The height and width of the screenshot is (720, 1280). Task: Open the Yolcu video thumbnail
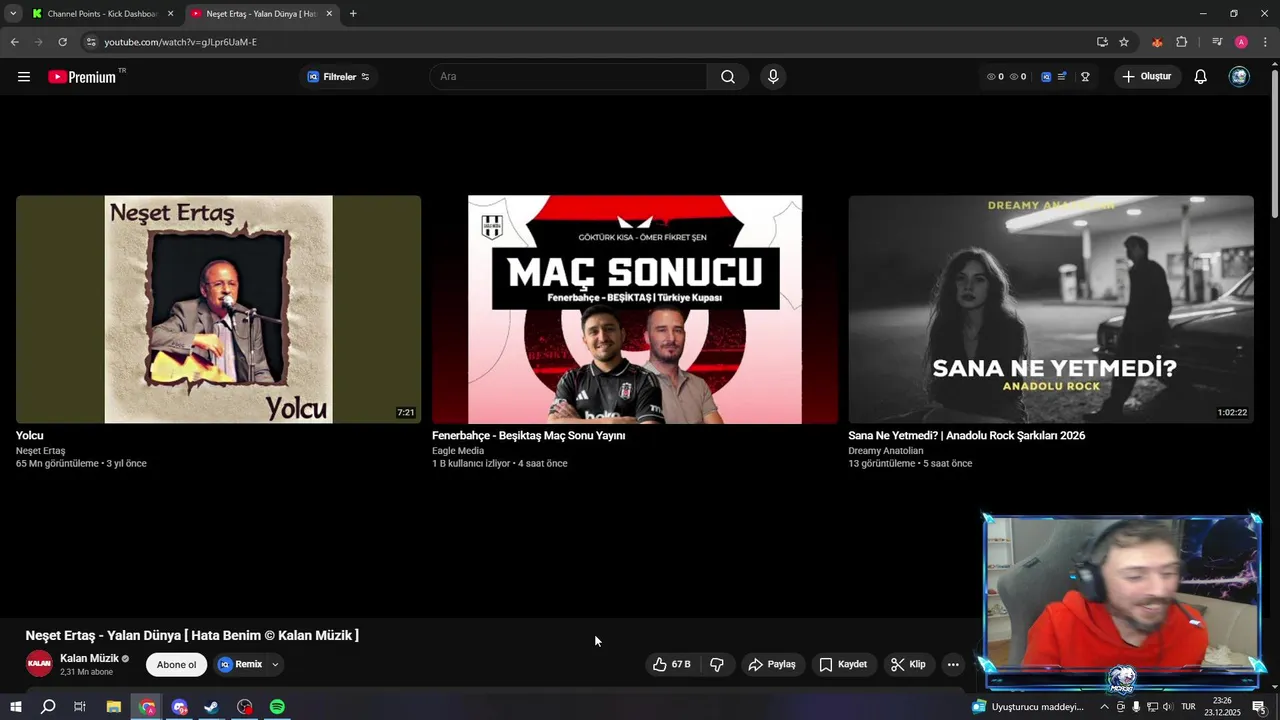pyautogui.click(x=218, y=309)
